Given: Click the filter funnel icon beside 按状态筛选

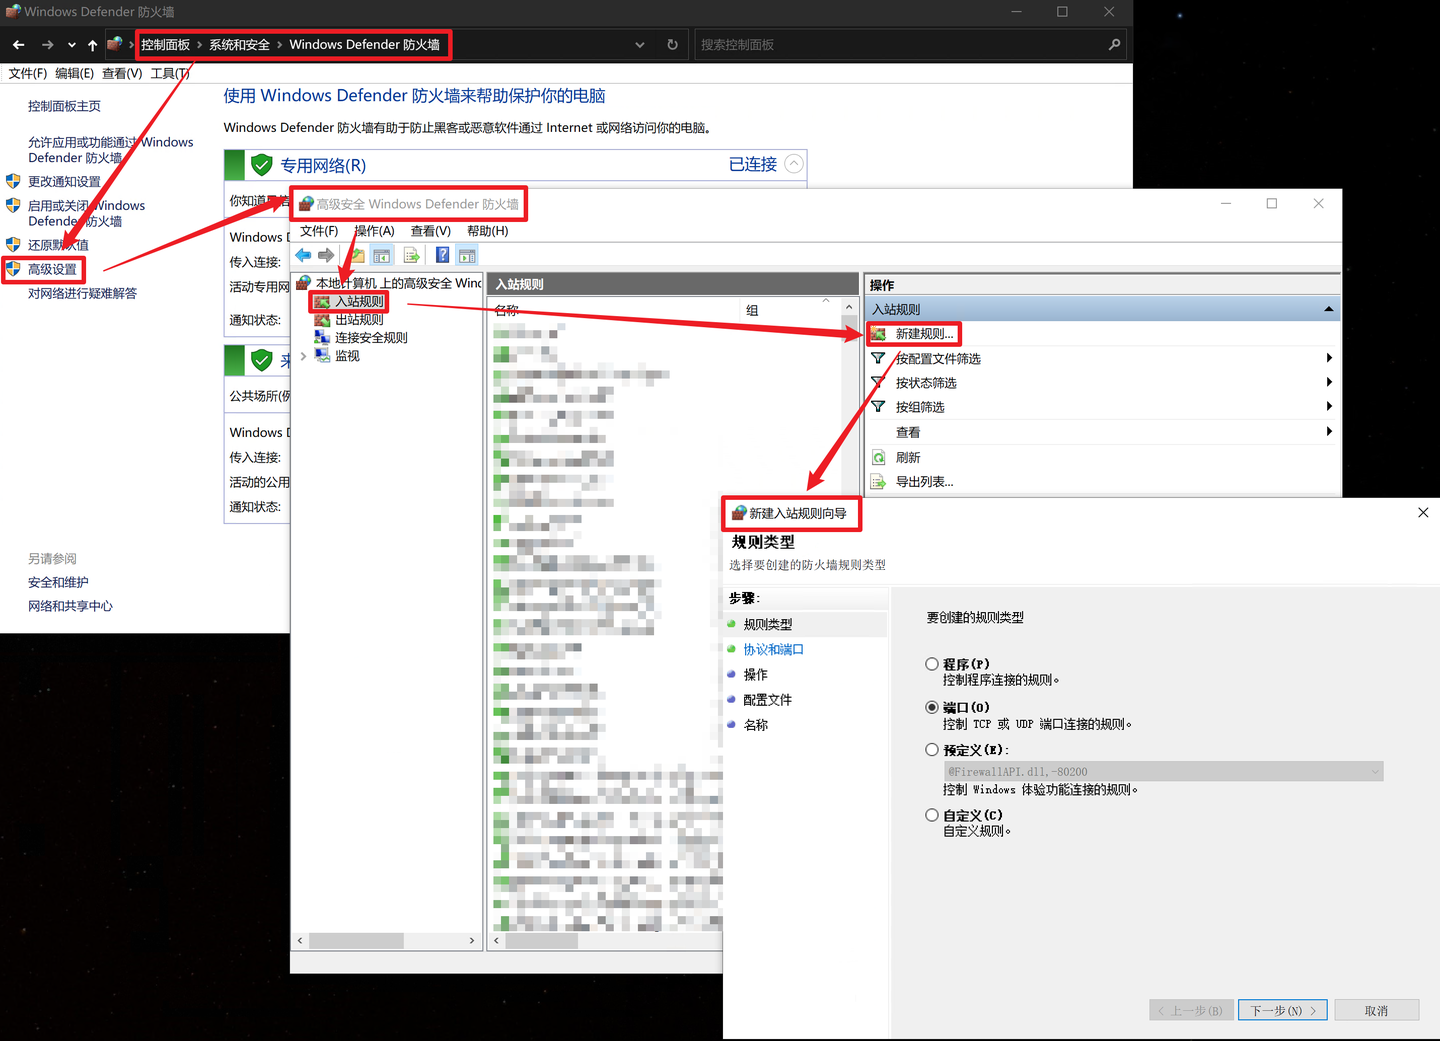Looking at the screenshot, I should click(878, 382).
